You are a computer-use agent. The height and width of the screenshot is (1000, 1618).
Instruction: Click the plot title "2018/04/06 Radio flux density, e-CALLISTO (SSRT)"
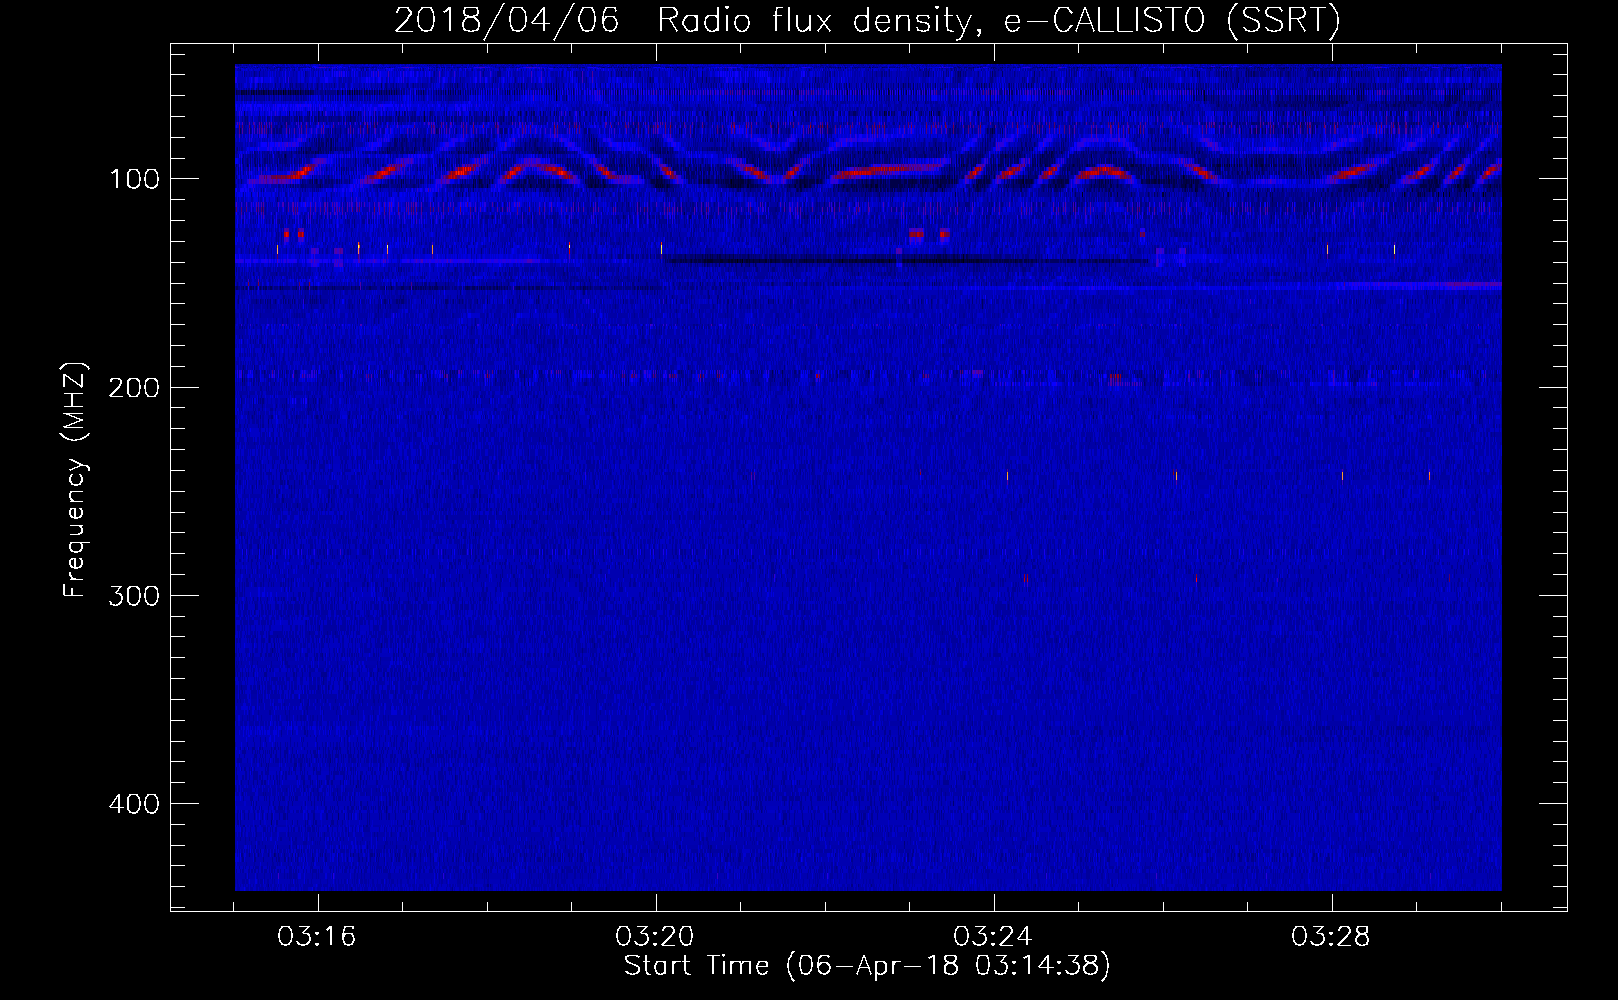click(x=867, y=20)
